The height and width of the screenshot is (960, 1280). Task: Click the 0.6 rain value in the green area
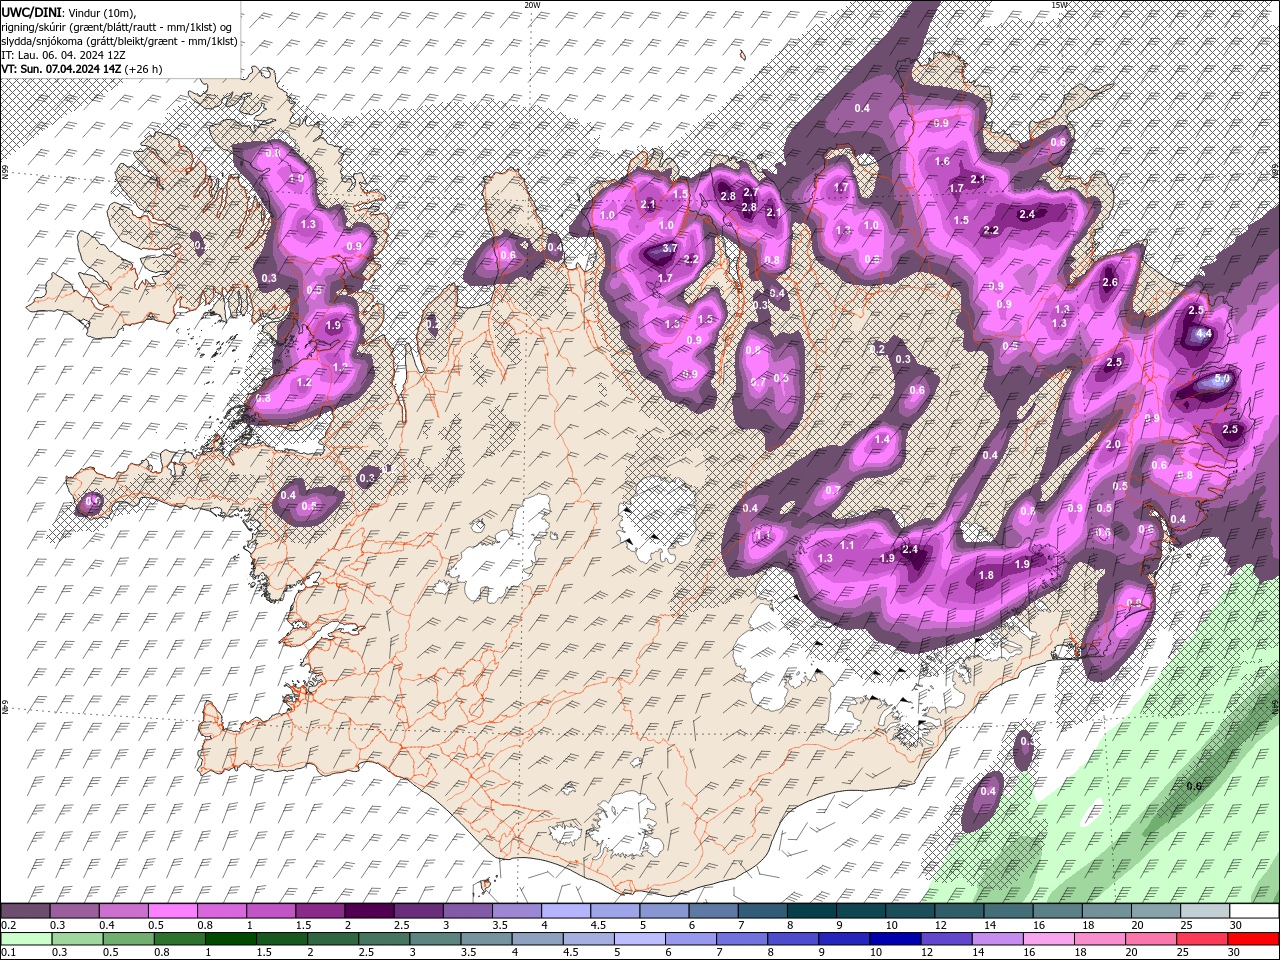pyautogui.click(x=1194, y=786)
